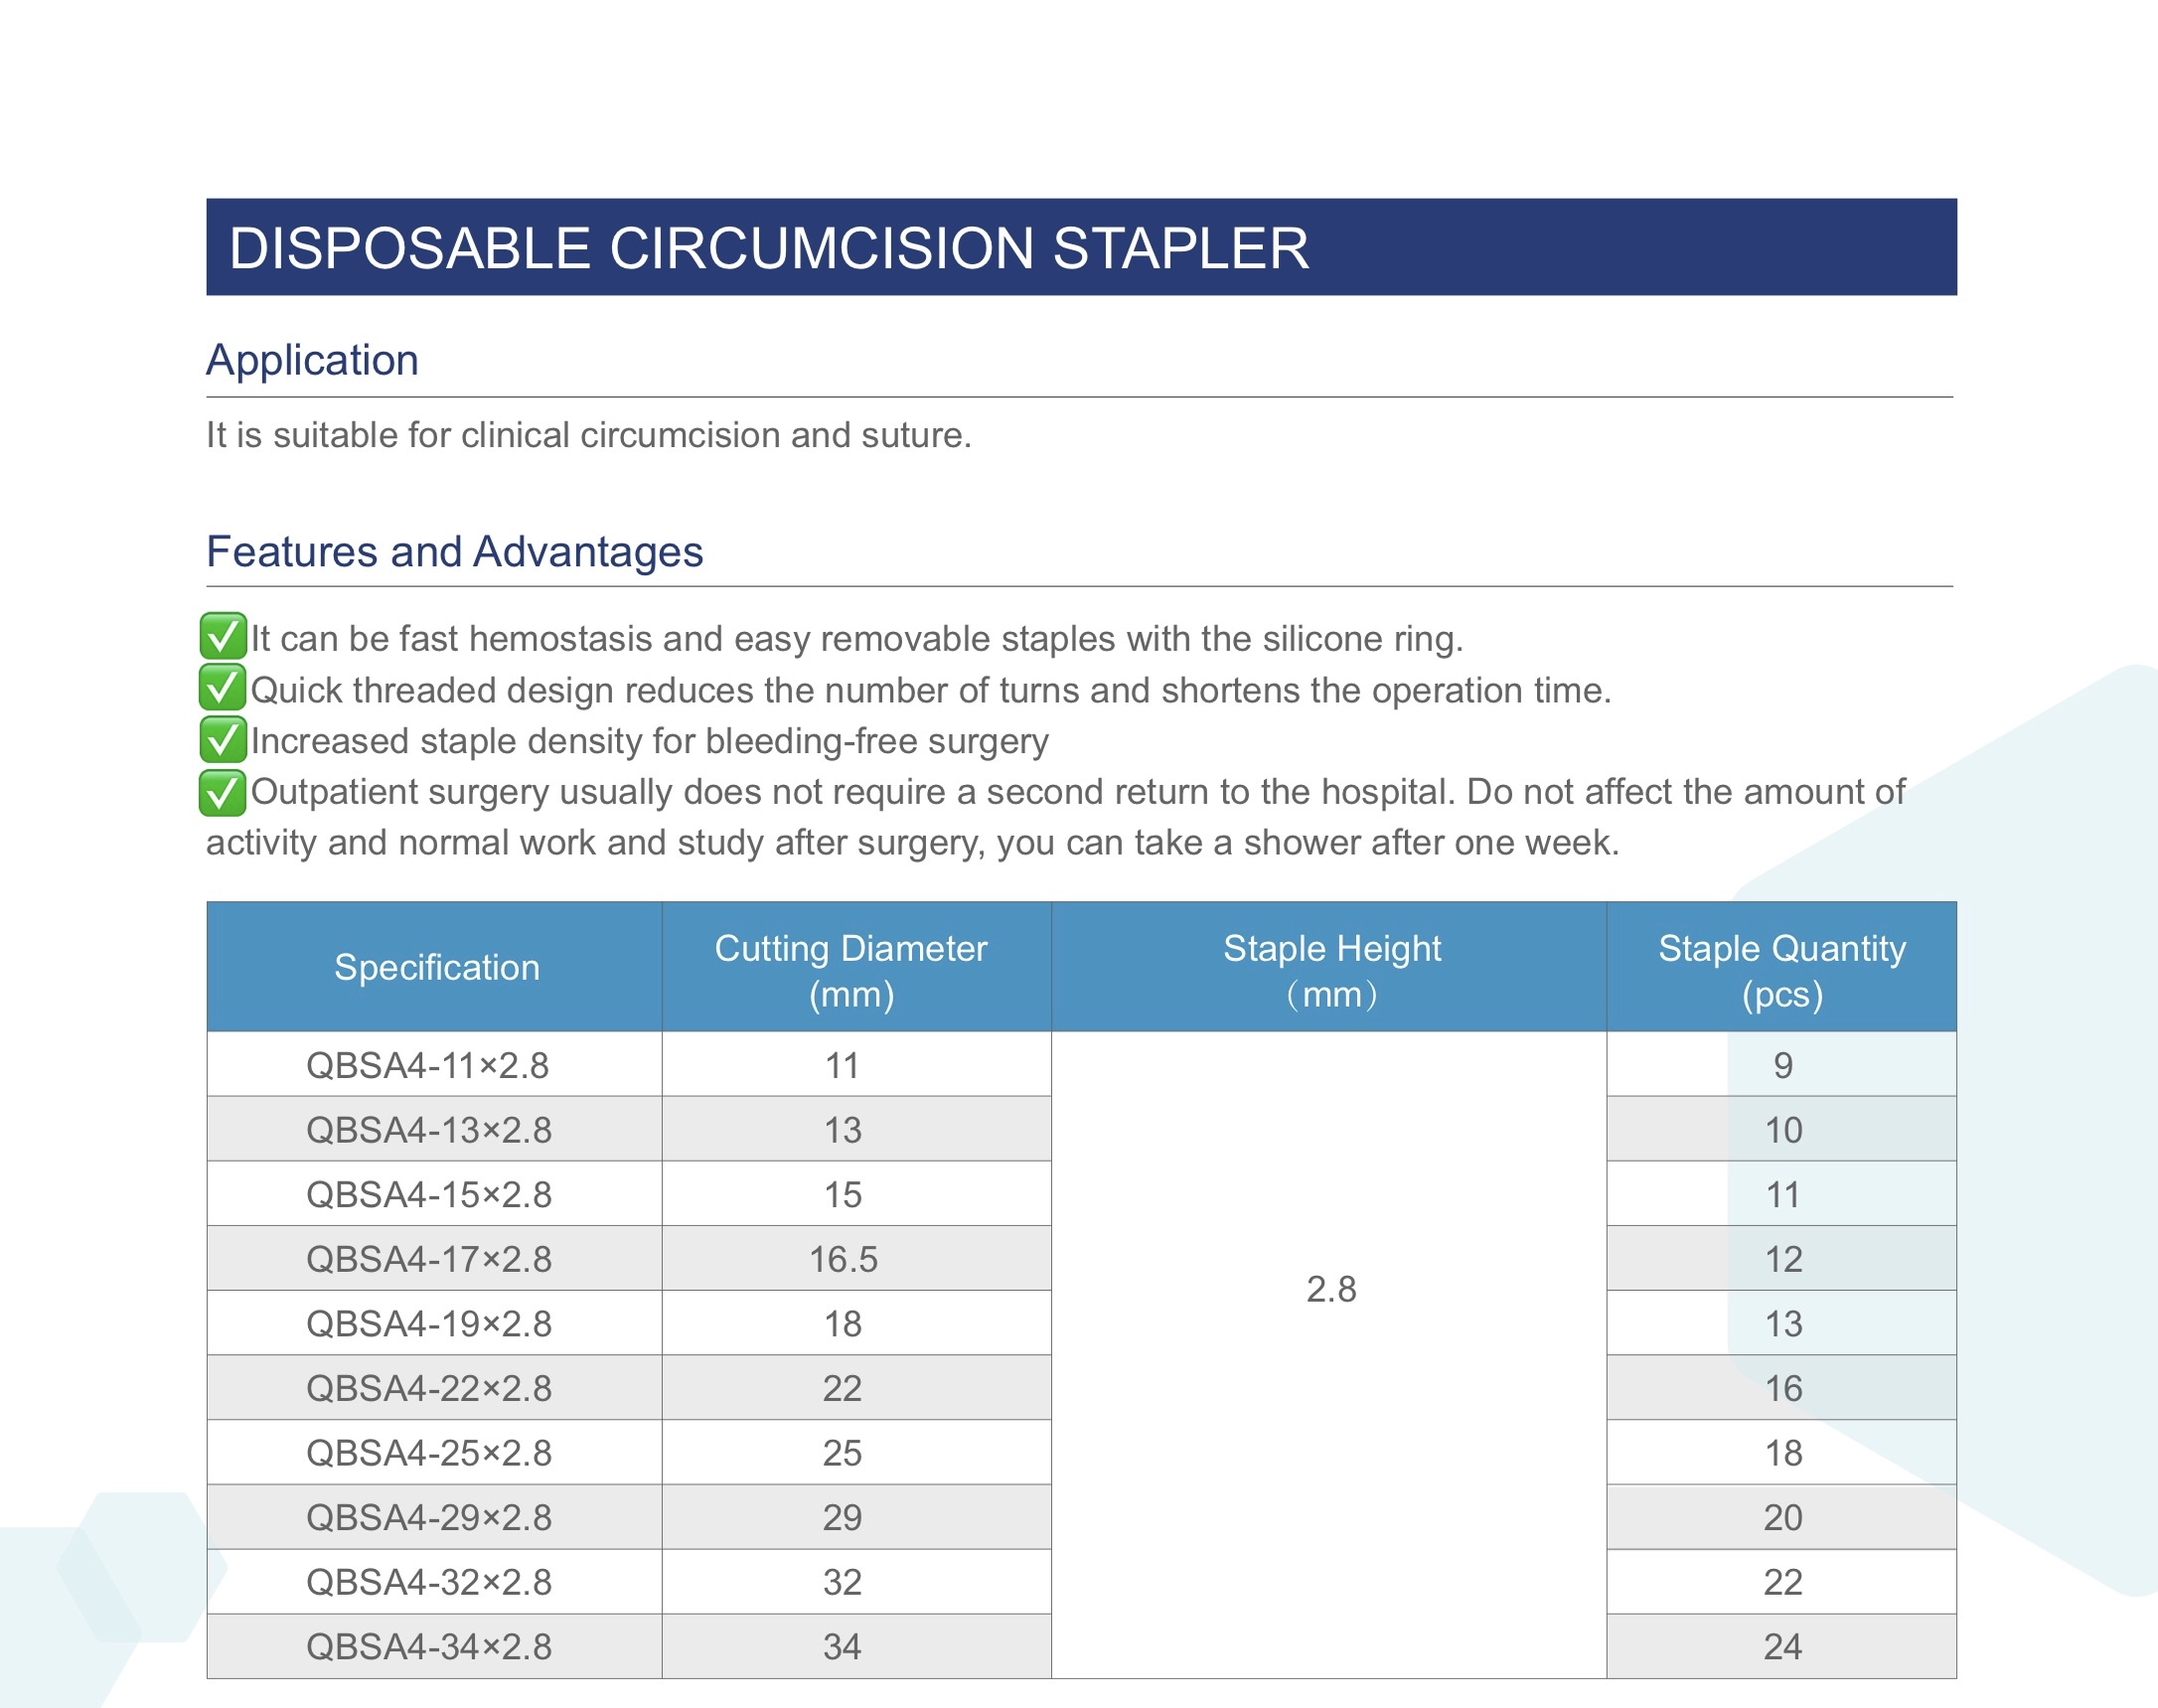Click the 16.5 cutting diameter value
The height and width of the screenshot is (1708, 2158).
pos(843,1259)
